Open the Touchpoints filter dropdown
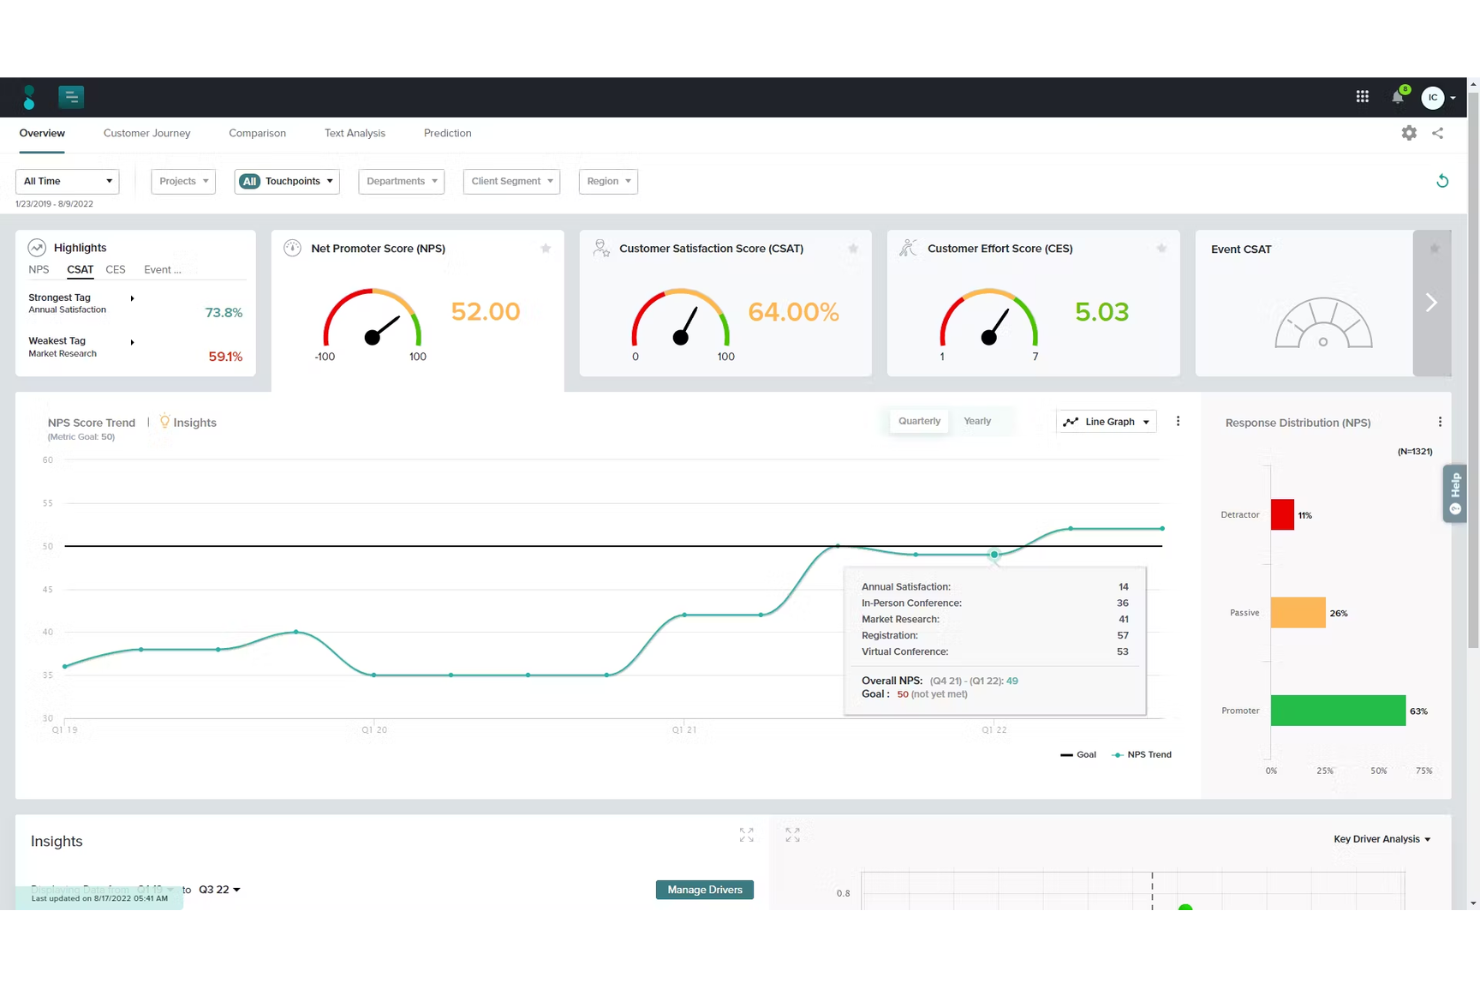The height and width of the screenshot is (987, 1480). [x=287, y=181]
